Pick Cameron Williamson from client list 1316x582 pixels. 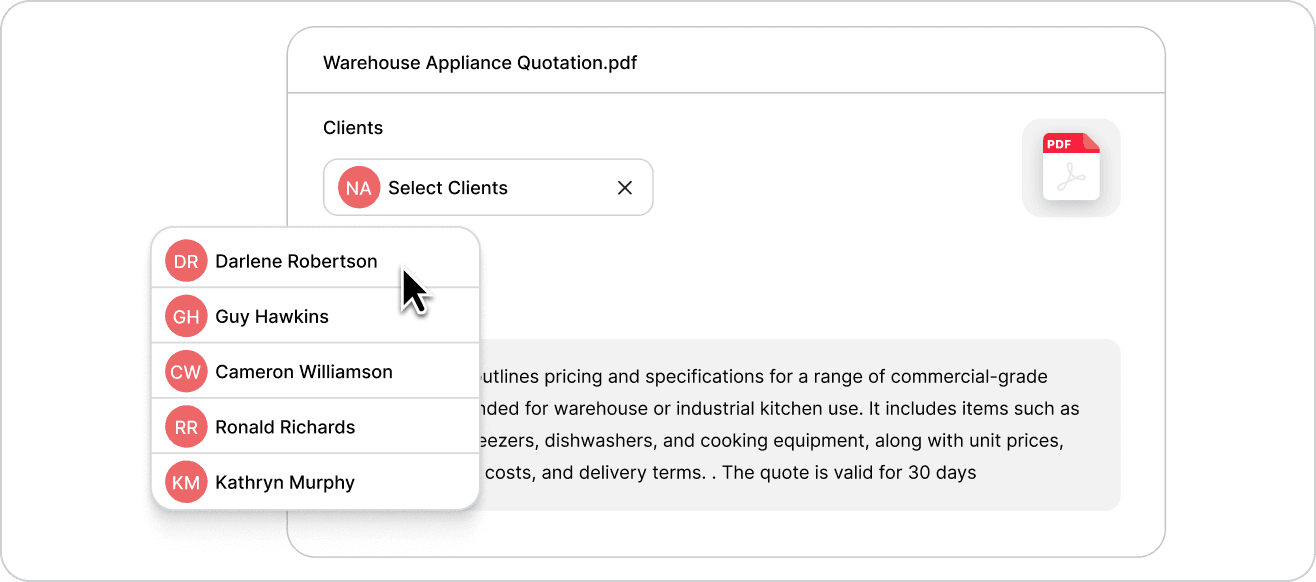pos(304,372)
